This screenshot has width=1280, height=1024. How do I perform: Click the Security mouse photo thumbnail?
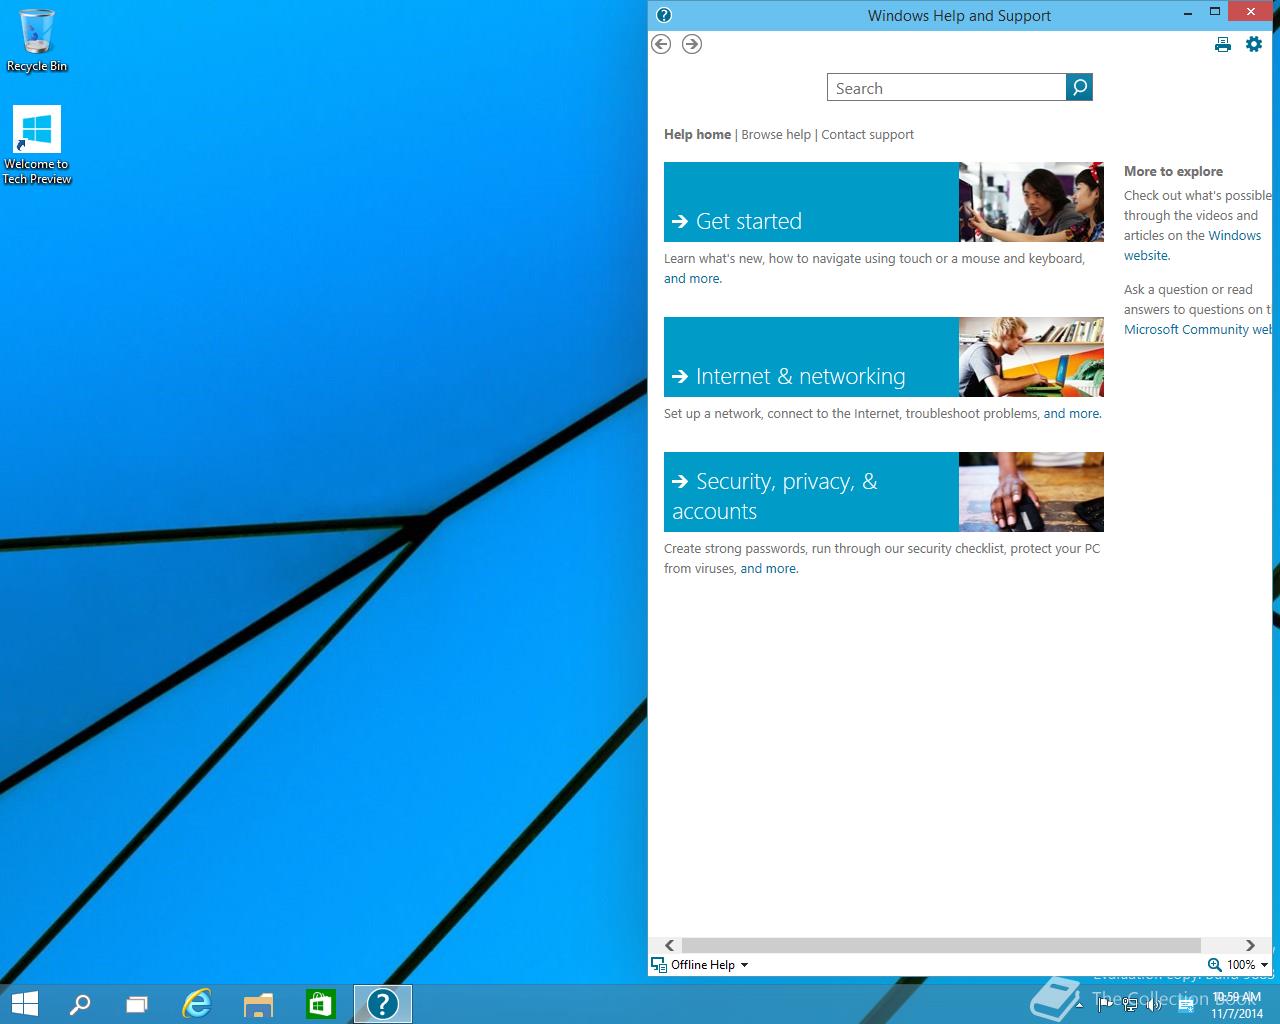(x=1031, y=492)
